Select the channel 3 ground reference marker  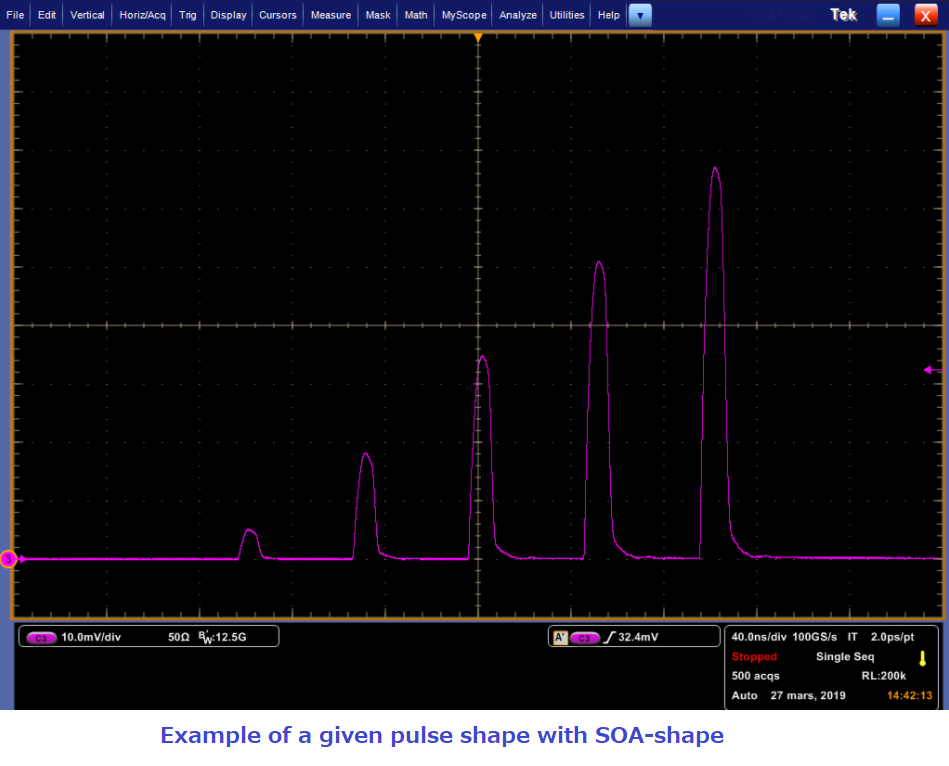8,559
